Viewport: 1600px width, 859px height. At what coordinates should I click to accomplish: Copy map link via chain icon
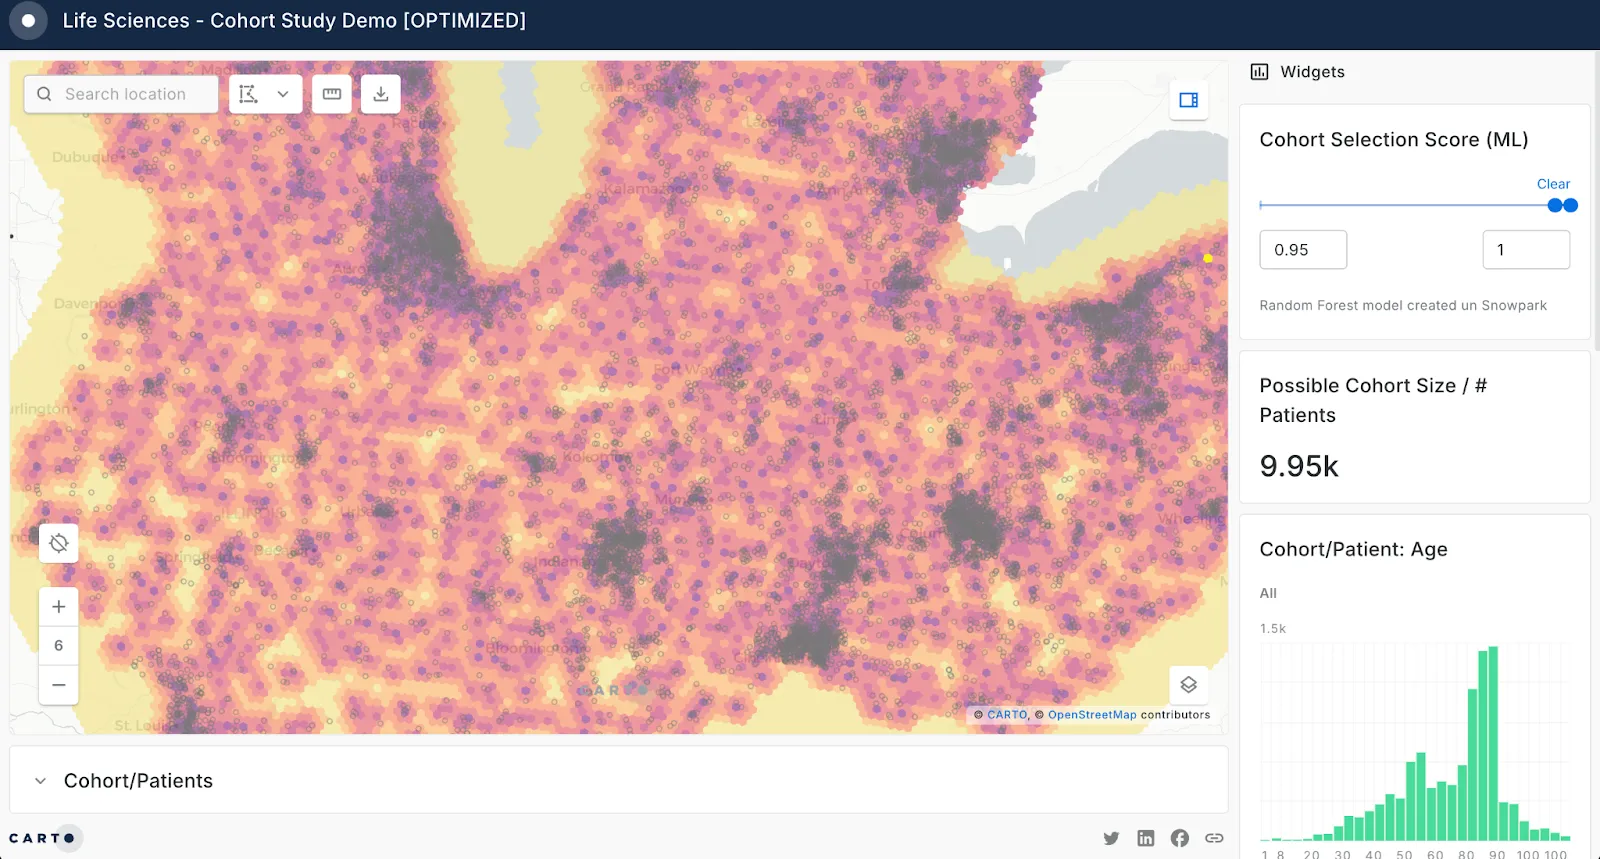[x=1214, y=838]
